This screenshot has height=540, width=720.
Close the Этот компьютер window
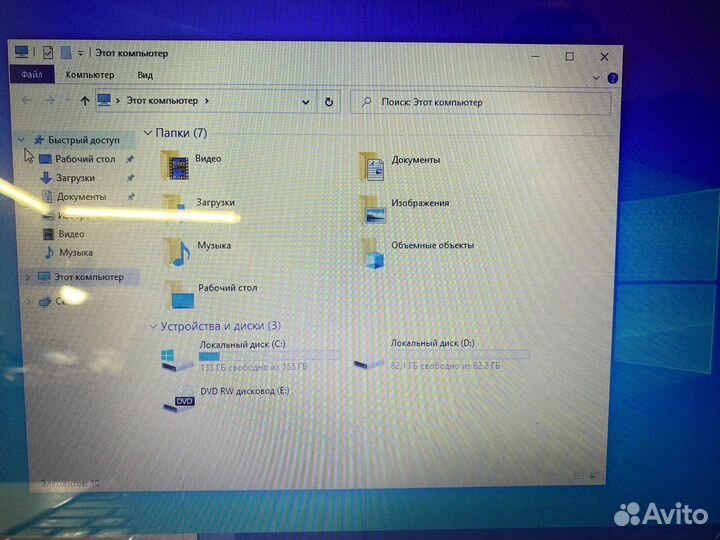[604, 57]
